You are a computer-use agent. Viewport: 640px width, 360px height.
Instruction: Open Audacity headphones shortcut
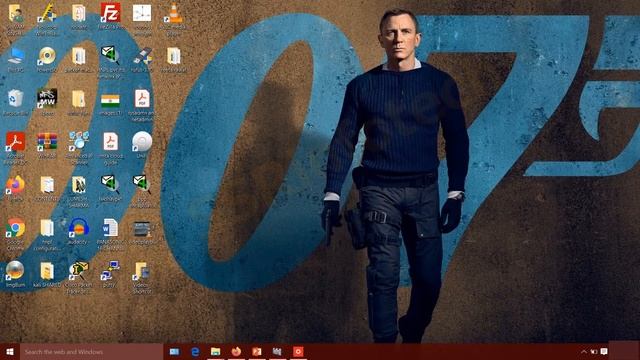pos(79,231)
